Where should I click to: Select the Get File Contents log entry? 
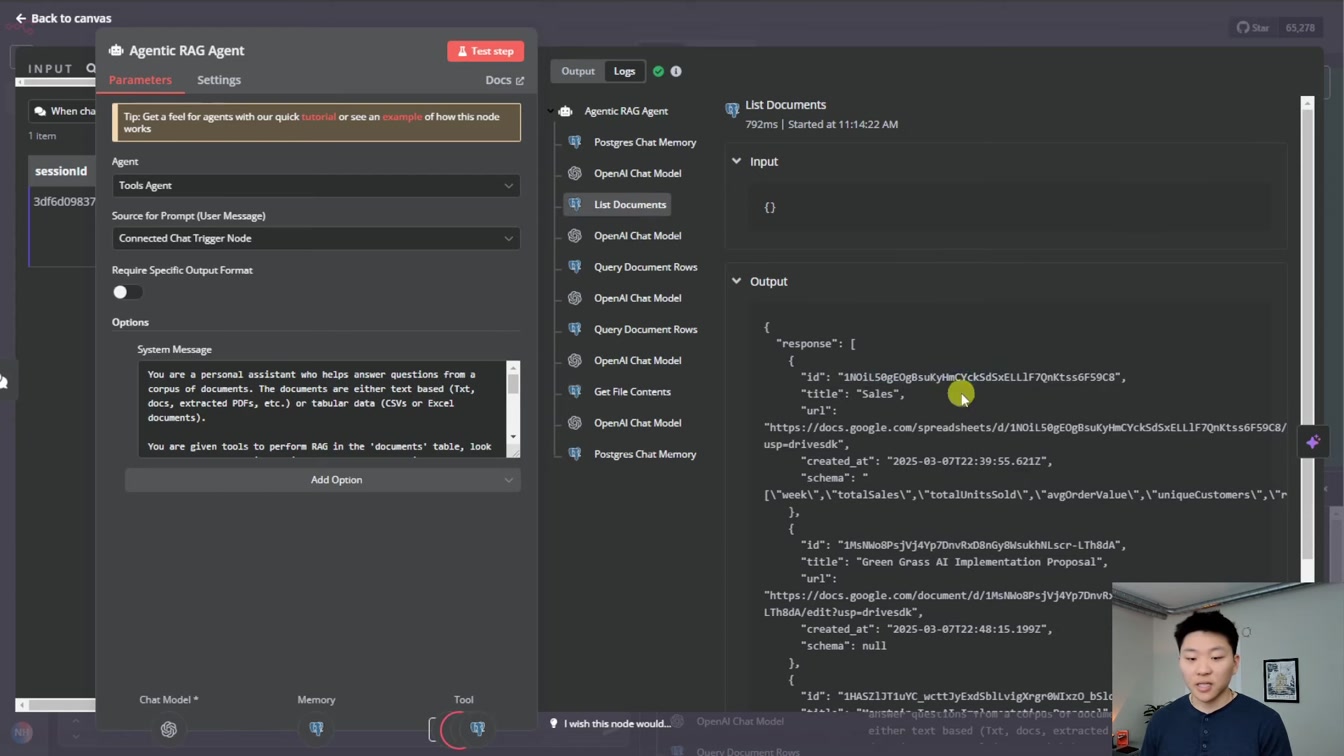632,391
